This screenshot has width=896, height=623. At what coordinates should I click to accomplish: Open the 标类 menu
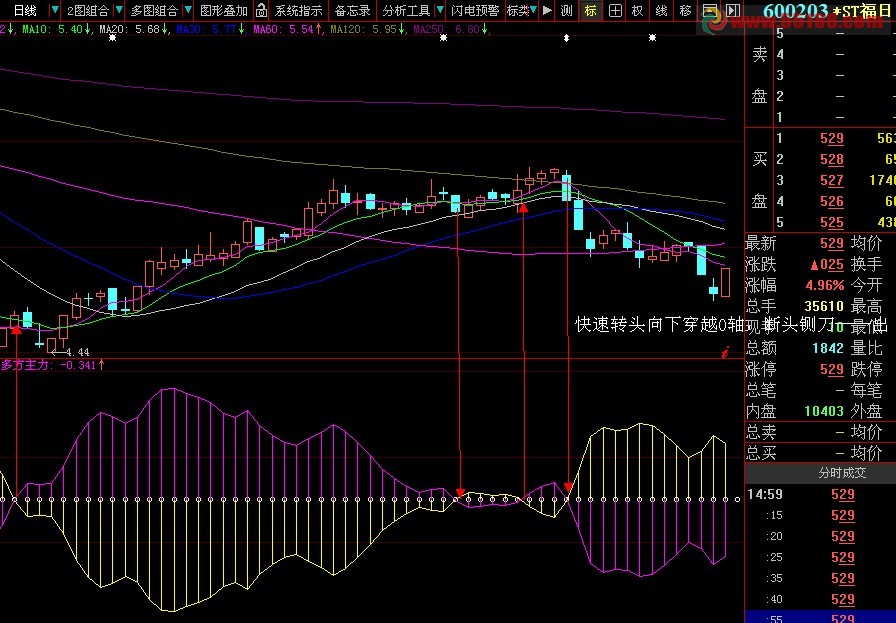(x=518, y=10)
